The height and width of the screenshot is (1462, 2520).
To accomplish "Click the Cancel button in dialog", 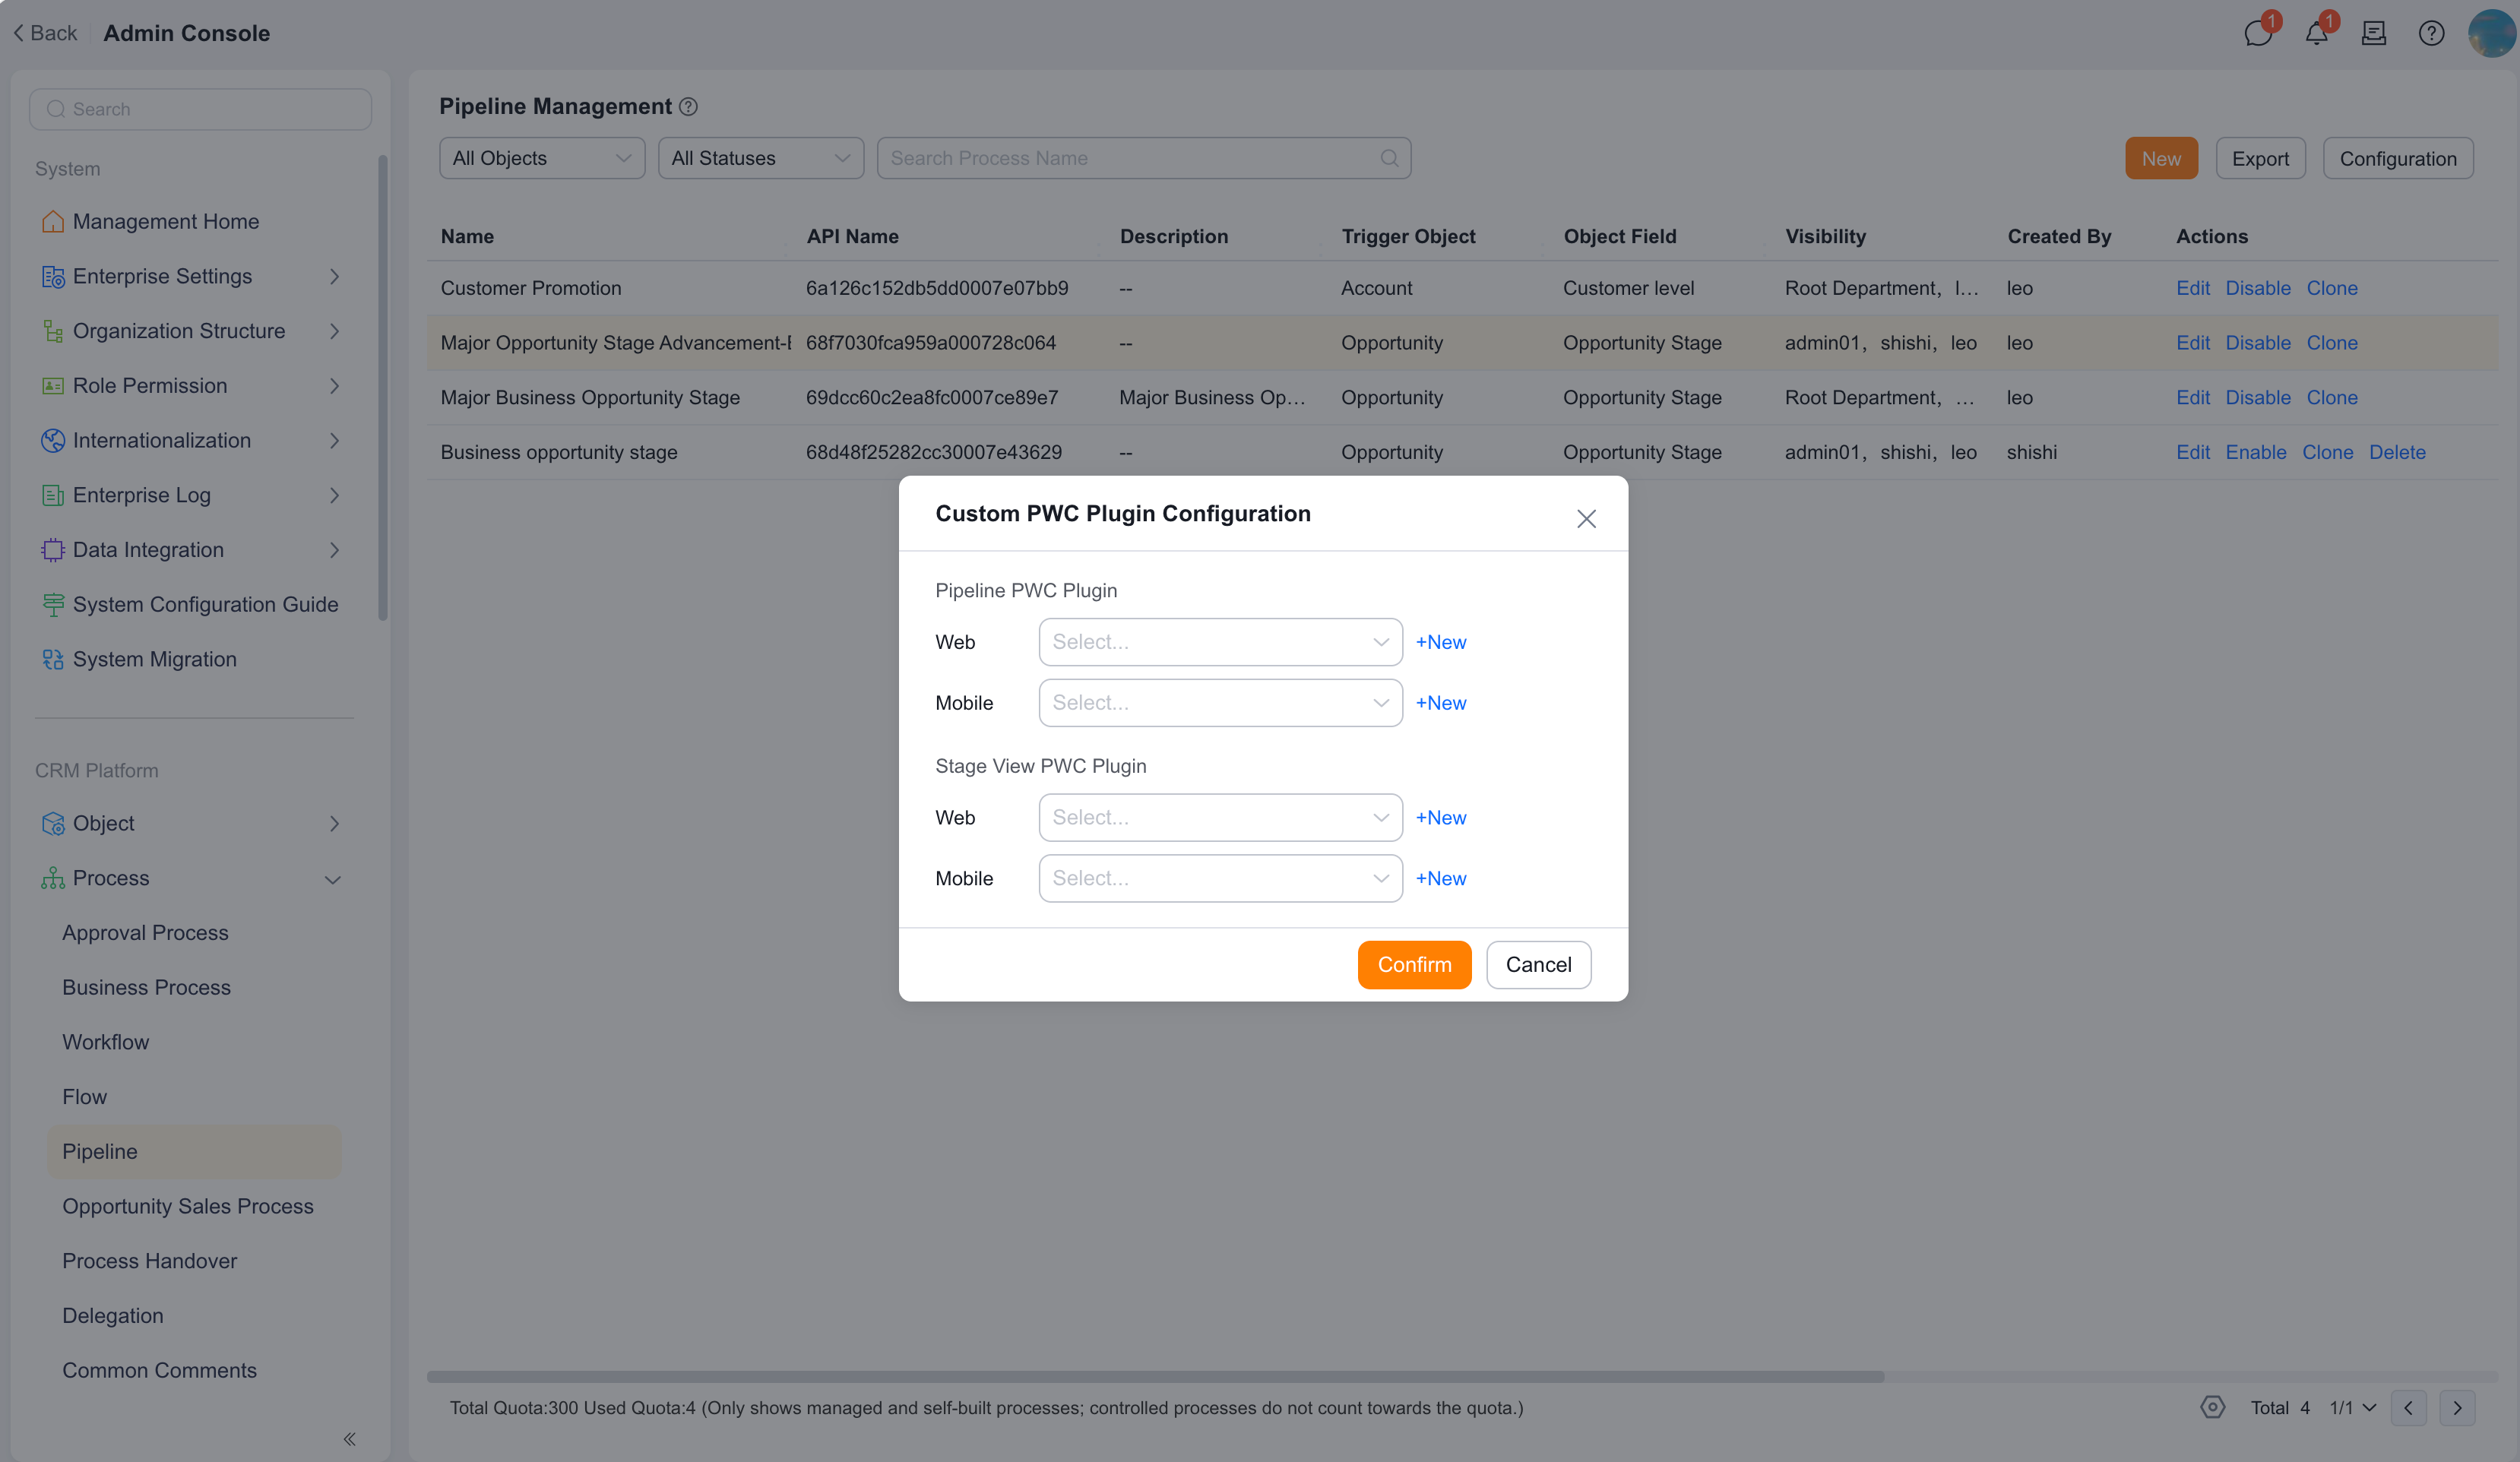I will [x=1538, y=964].
